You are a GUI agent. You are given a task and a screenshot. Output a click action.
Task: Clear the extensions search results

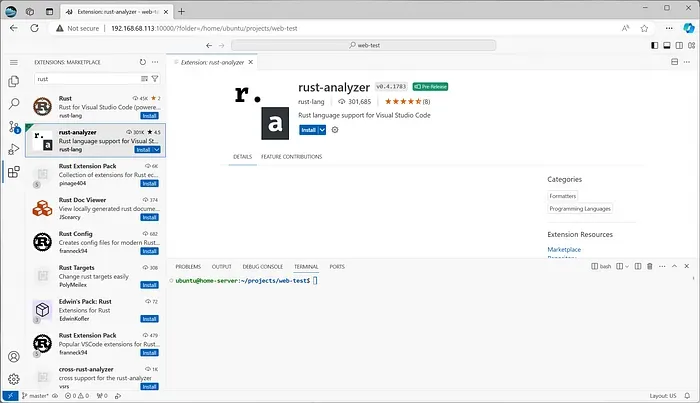coord(144,79)
